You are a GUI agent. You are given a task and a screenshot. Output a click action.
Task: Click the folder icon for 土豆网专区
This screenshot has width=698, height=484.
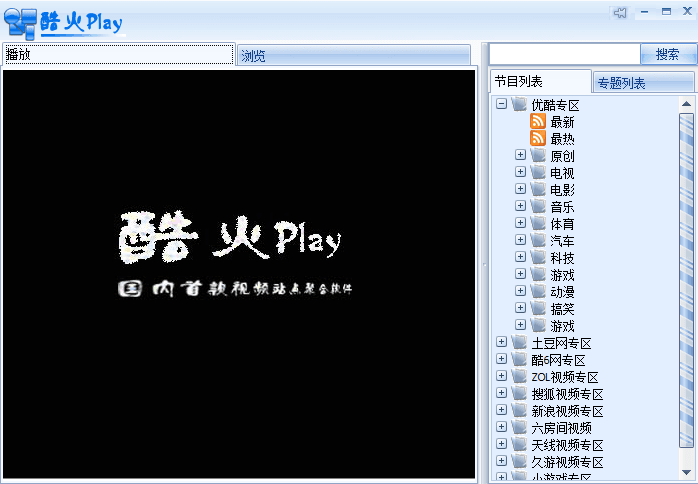tap(519, 343)
